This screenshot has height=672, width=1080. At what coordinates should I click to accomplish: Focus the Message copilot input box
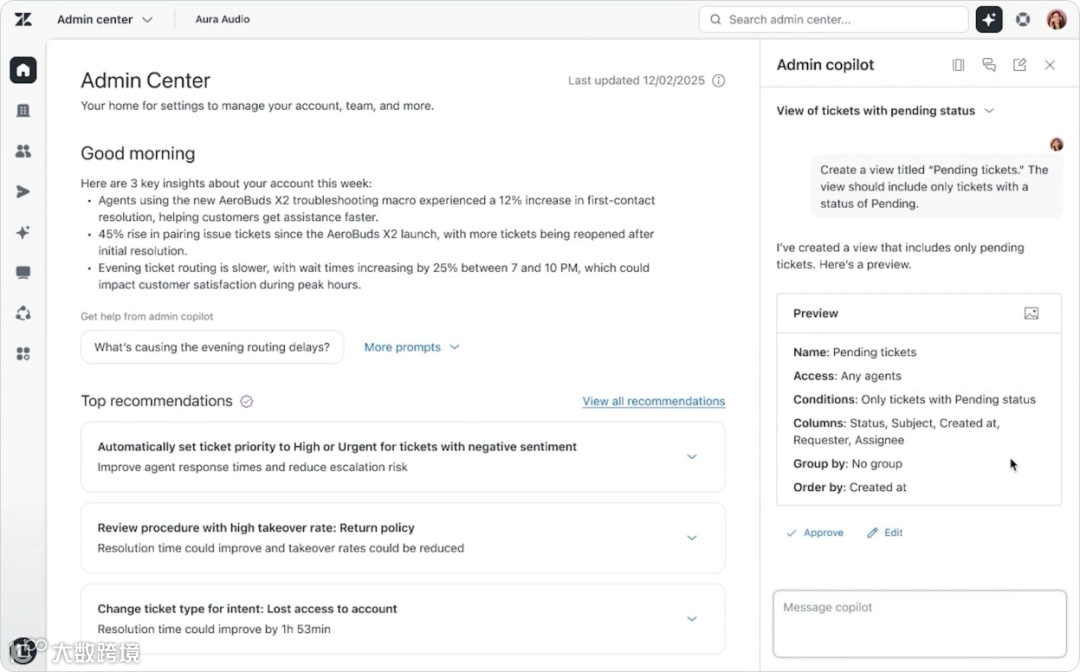pos(919,623)
